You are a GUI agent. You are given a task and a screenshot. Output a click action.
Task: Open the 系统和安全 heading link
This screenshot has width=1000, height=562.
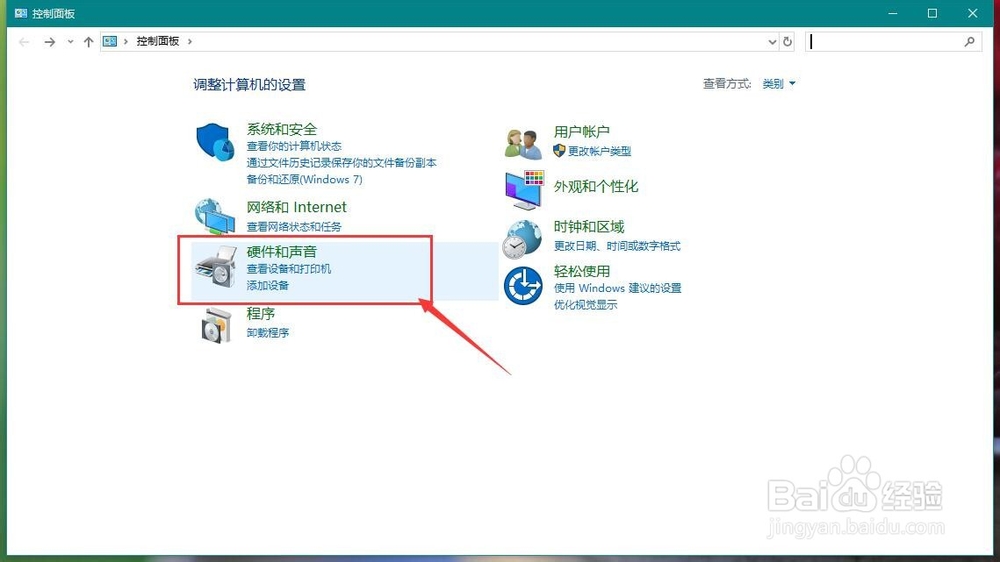pos(281,129)
